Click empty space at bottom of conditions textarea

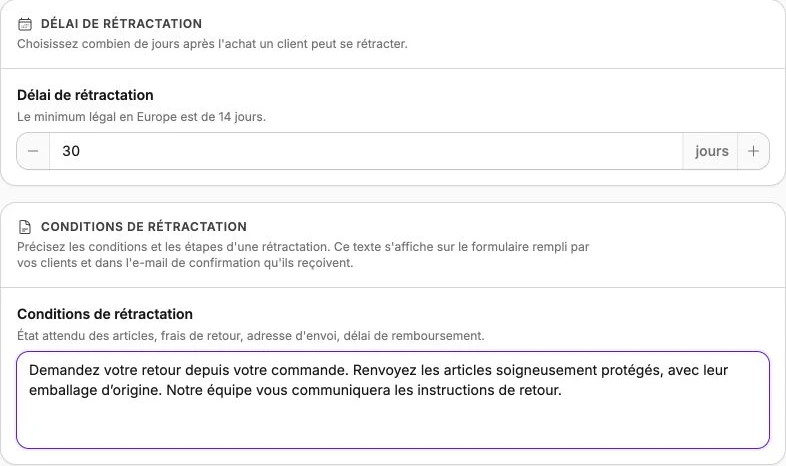(x=393, y=426)
